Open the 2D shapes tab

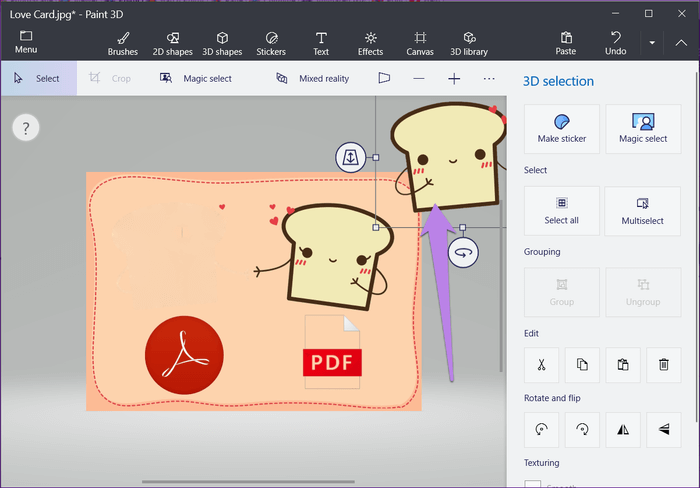click(x=172, y=43)
